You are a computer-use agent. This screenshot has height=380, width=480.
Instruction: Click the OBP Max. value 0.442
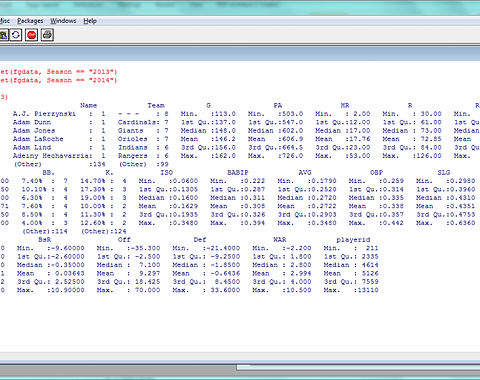point(393,223)
